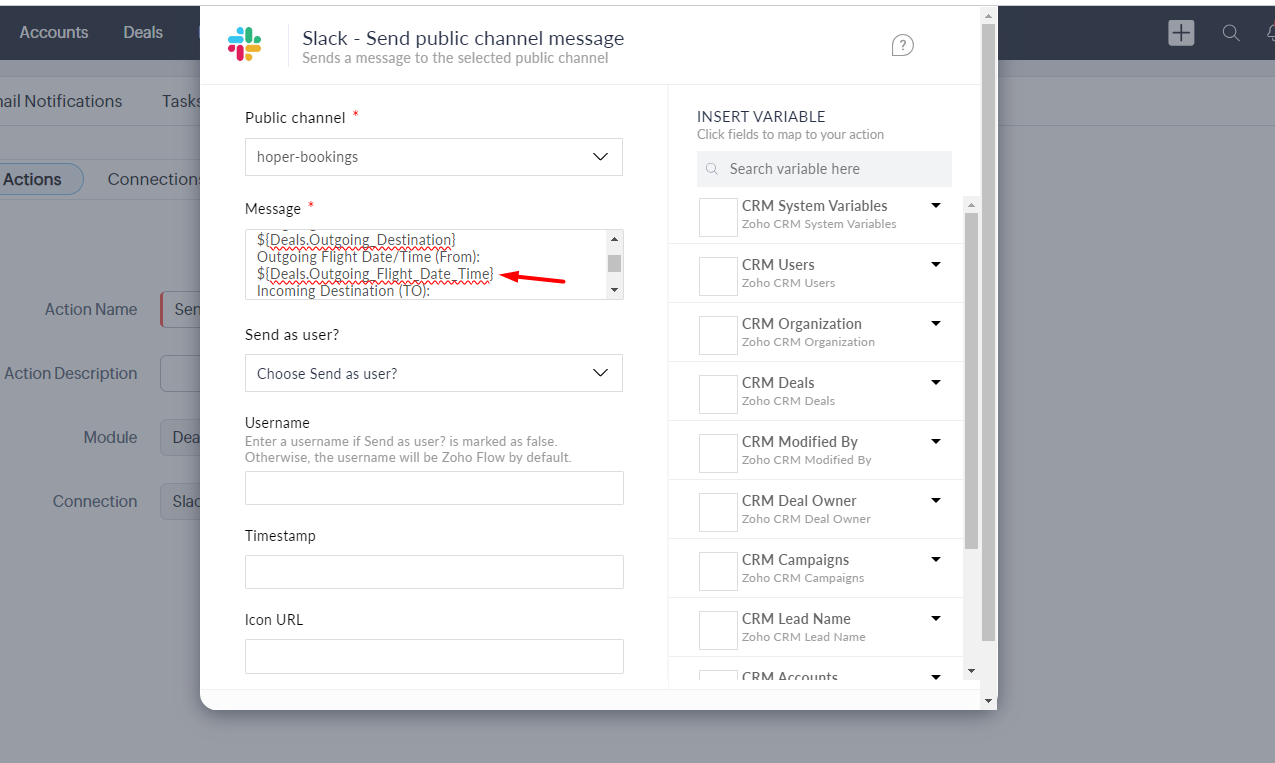Expand CRM Modified By arrow
The width and height of the screenshot is (1275, 763).
936,441
